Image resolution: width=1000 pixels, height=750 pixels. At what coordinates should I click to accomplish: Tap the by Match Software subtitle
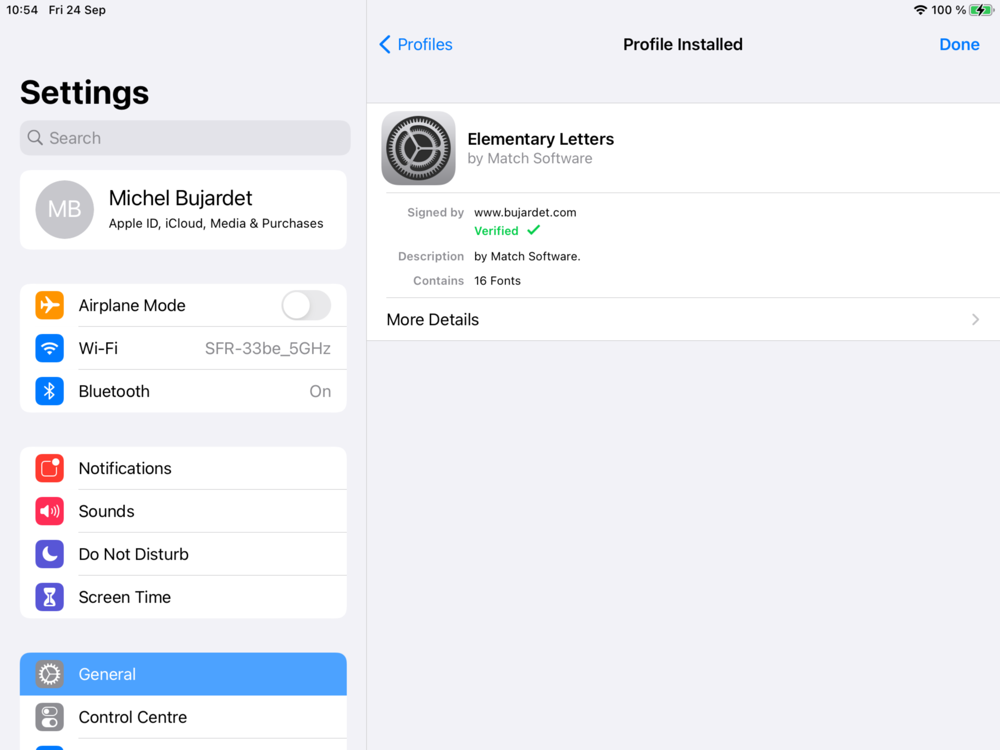[530, 158]
